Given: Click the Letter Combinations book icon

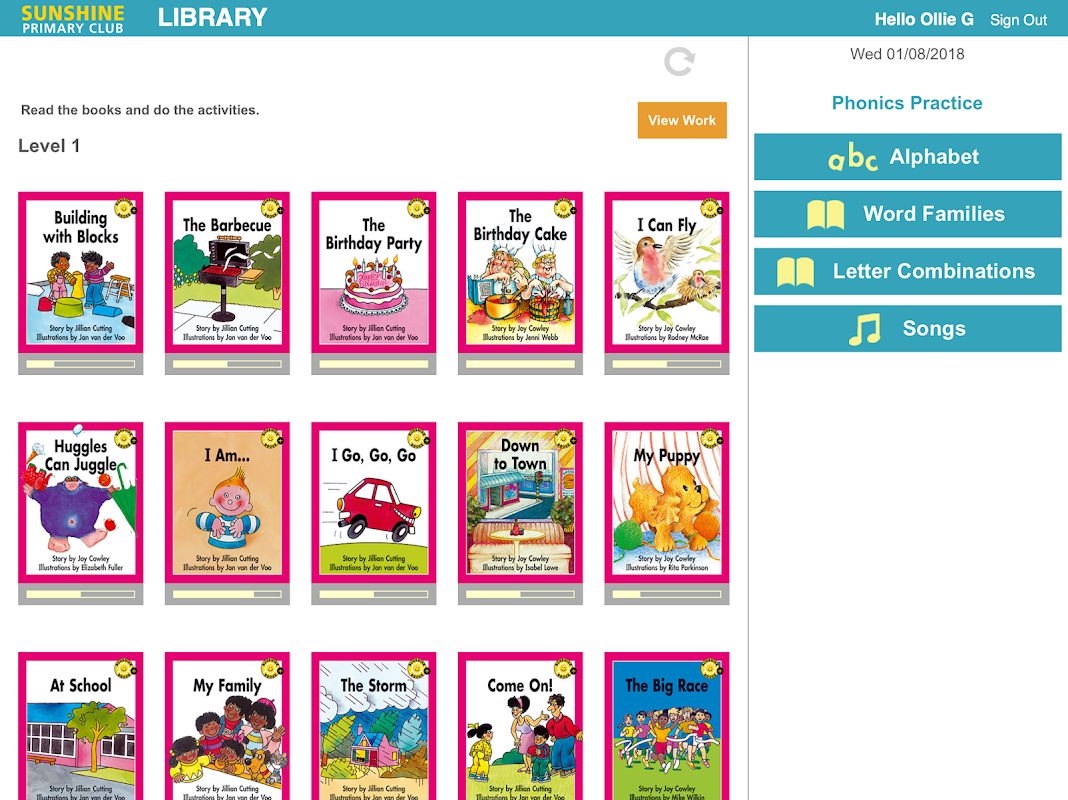Looking at the screenshot, I should [x=796, y=272].
